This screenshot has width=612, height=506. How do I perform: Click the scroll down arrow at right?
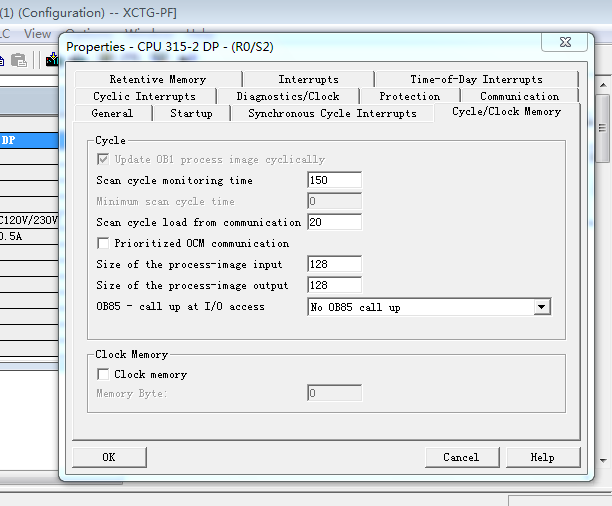(603, 460)
